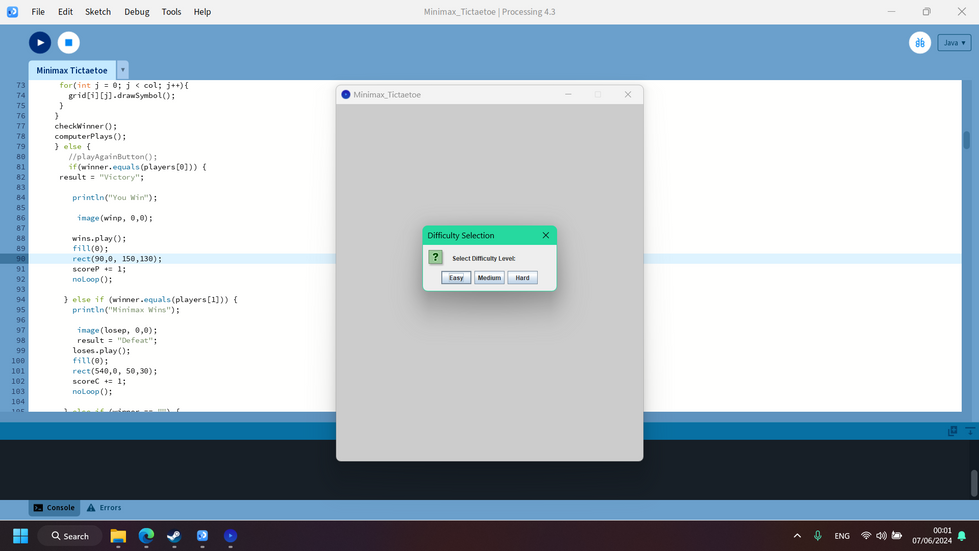Select the Minimax Tictaetoe sketch tab
The height and width of the screenshot is (551, 979).
point(72,70)
